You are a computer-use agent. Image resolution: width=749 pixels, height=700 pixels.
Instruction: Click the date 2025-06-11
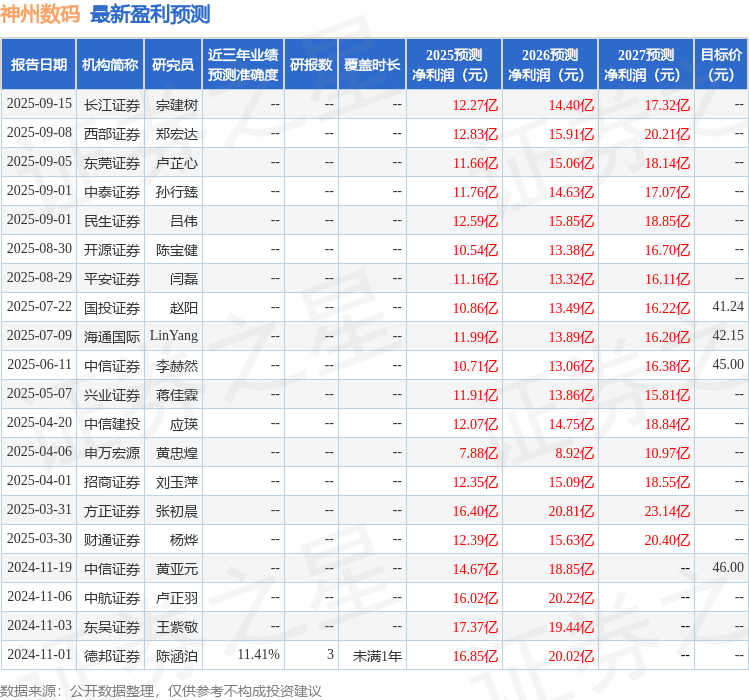click(39, 365)
